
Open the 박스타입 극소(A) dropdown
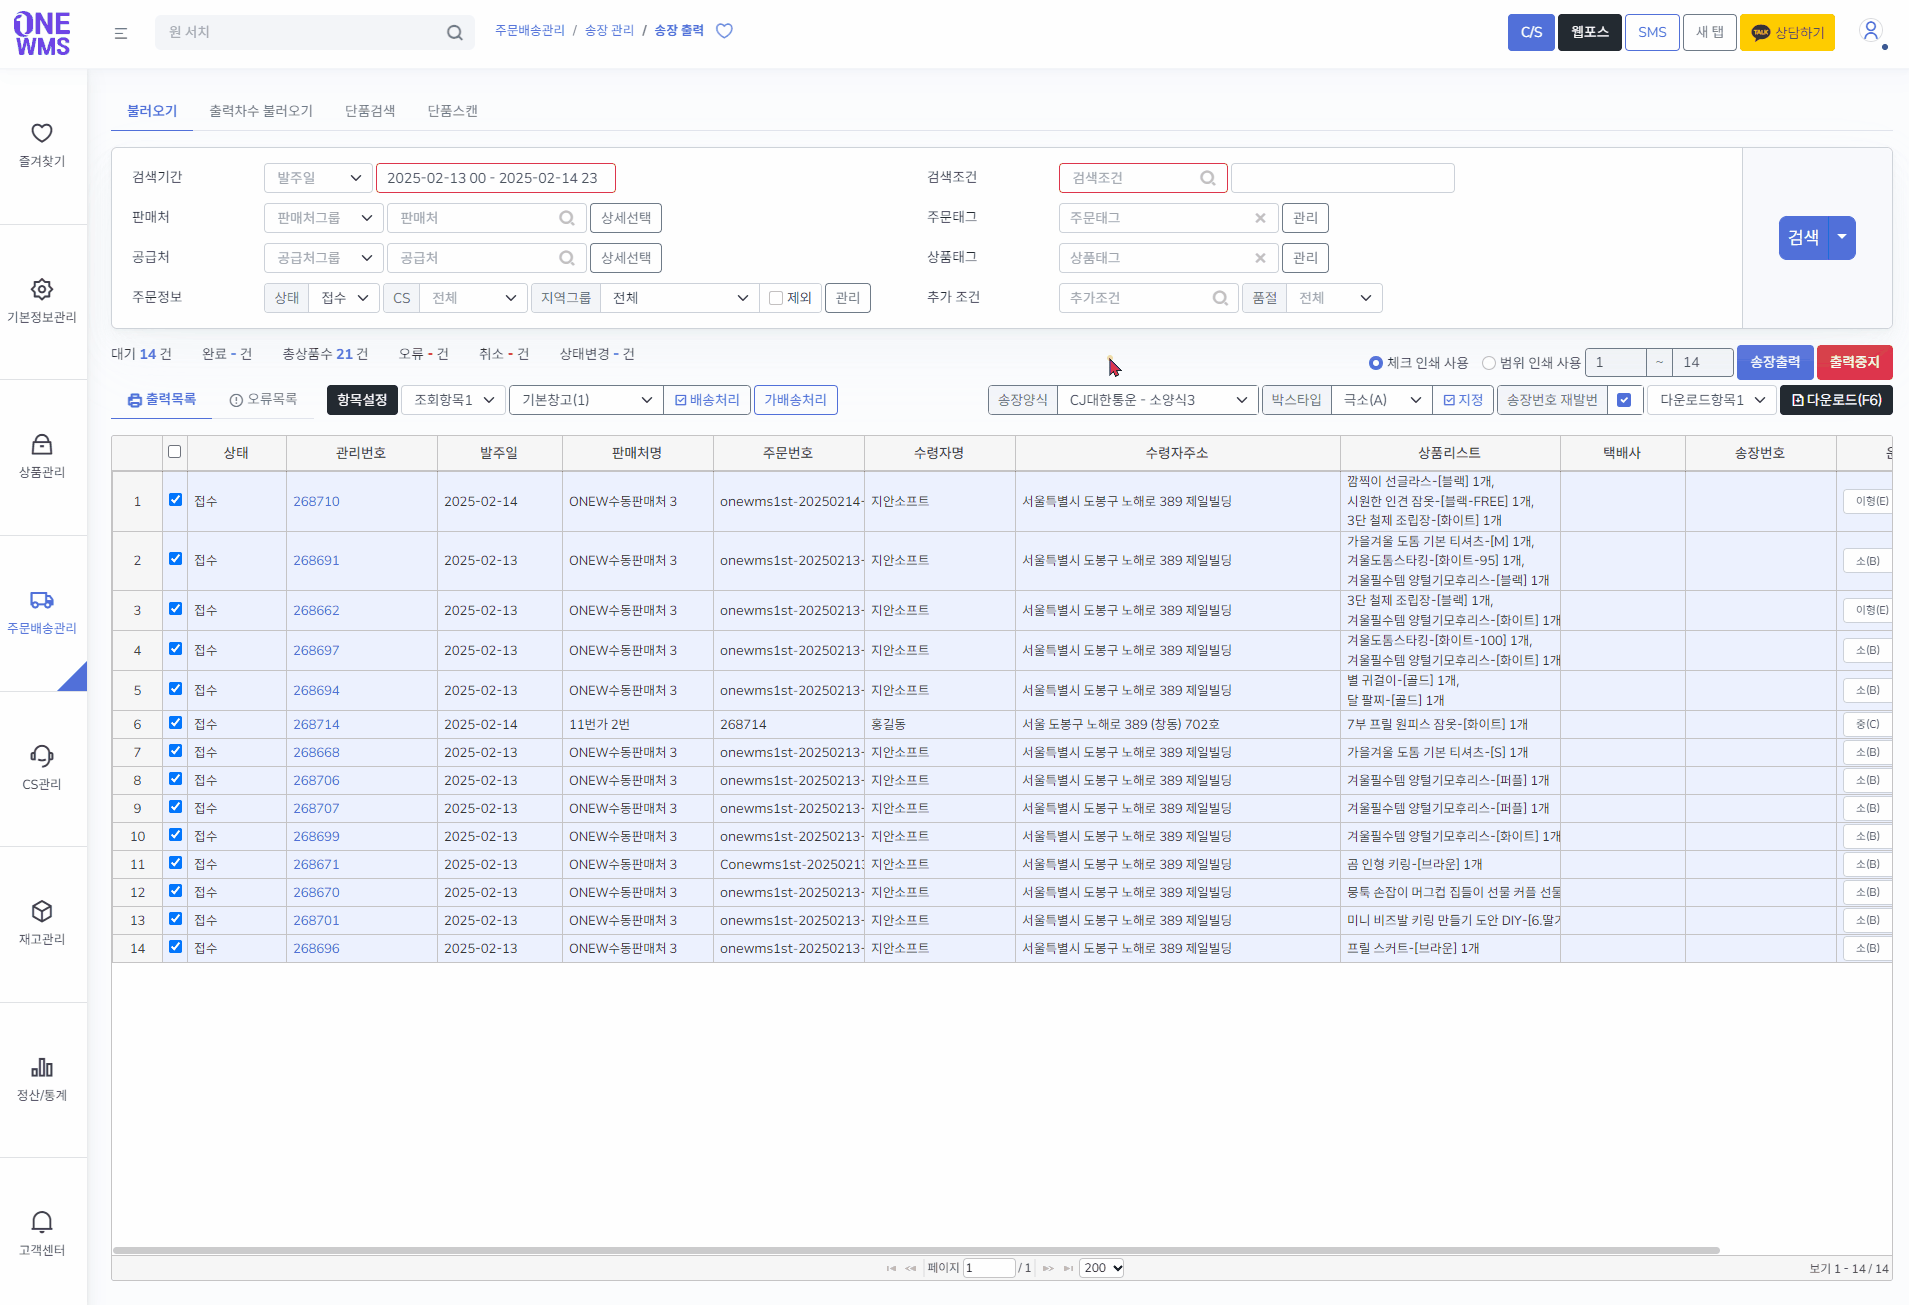(1381, 400)
